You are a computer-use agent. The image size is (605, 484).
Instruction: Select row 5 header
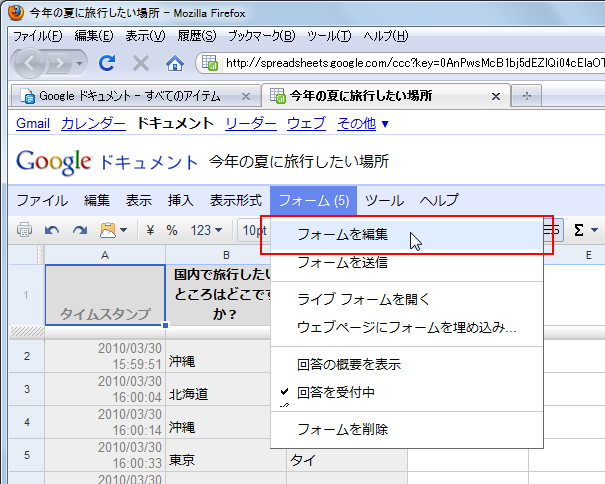[27, 455]
